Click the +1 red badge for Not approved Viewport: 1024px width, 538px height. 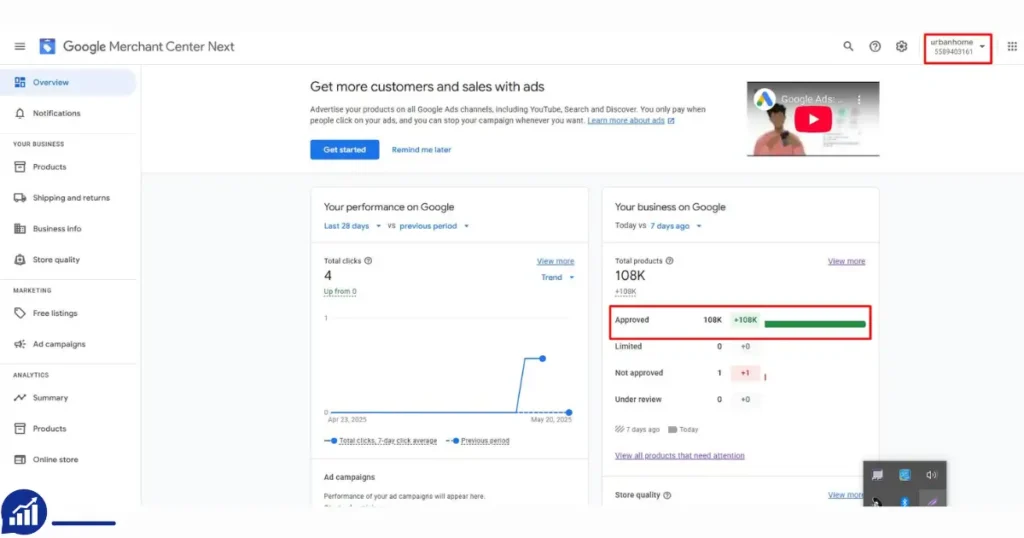(745, 373)
